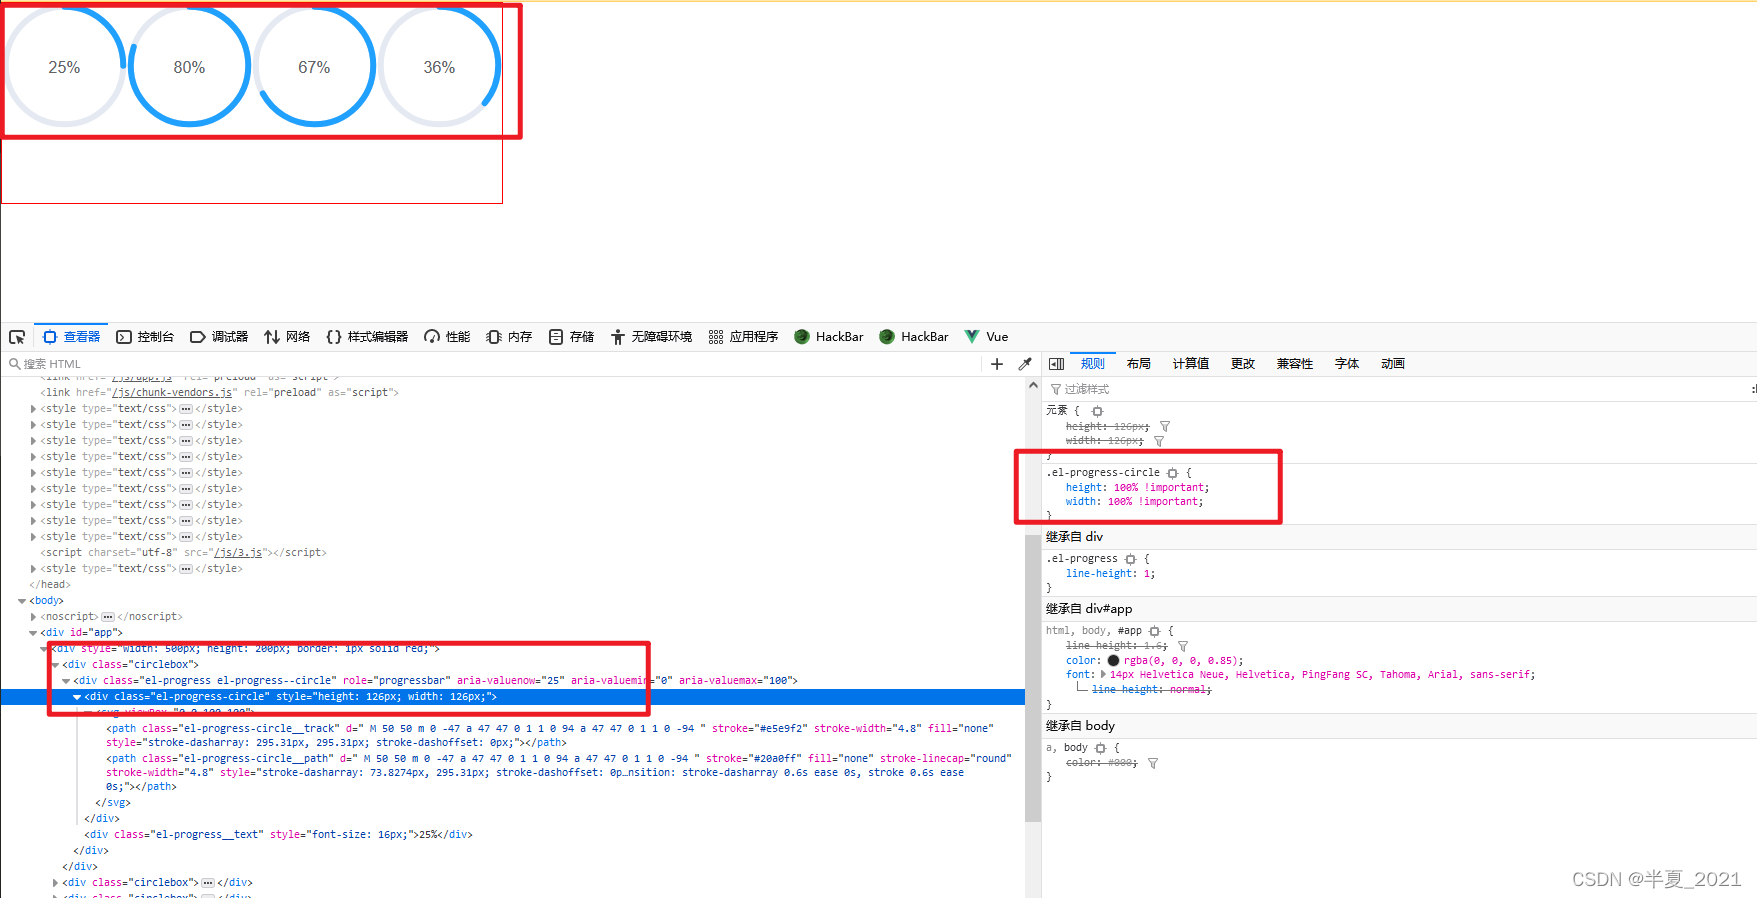
Task: Open the 网络 network tab
Action: point(287,337)
